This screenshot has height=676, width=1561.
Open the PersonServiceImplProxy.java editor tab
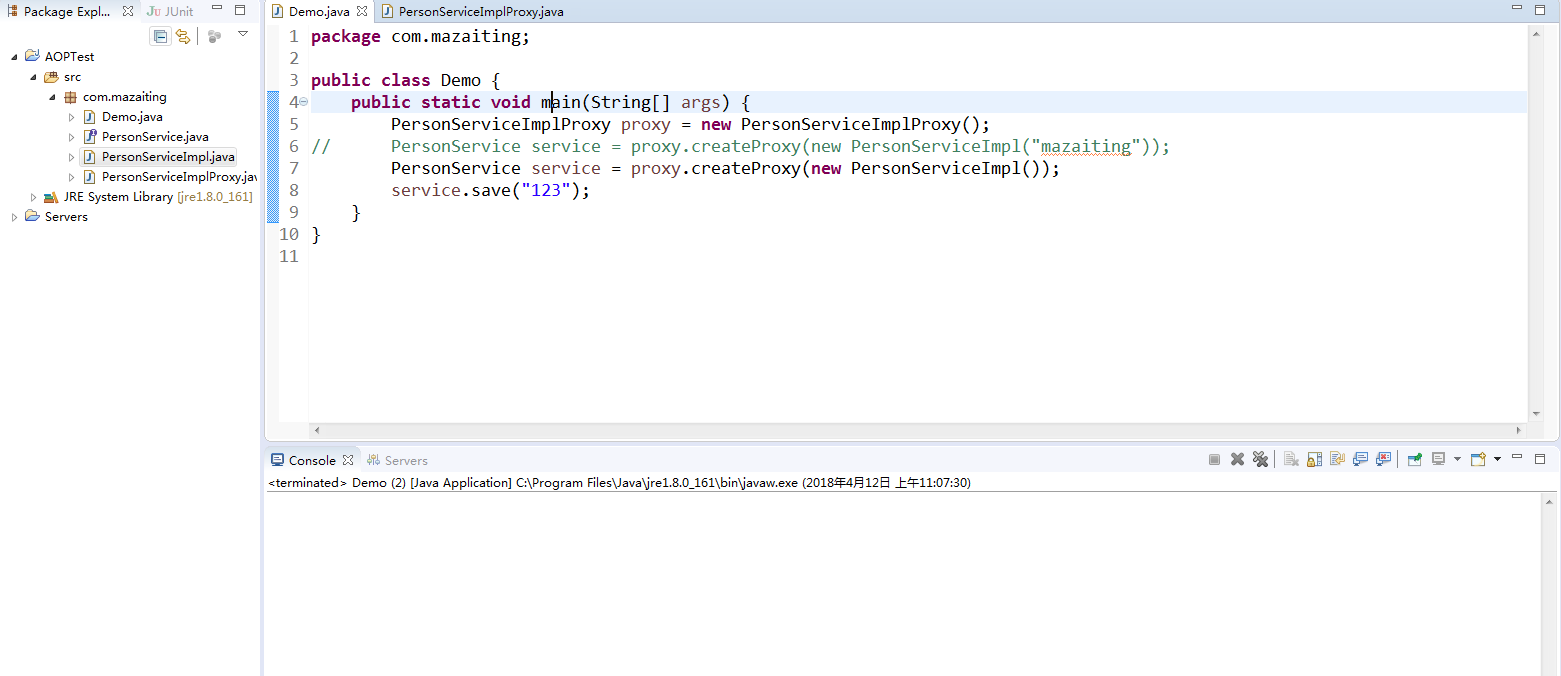tap(471, 12)
